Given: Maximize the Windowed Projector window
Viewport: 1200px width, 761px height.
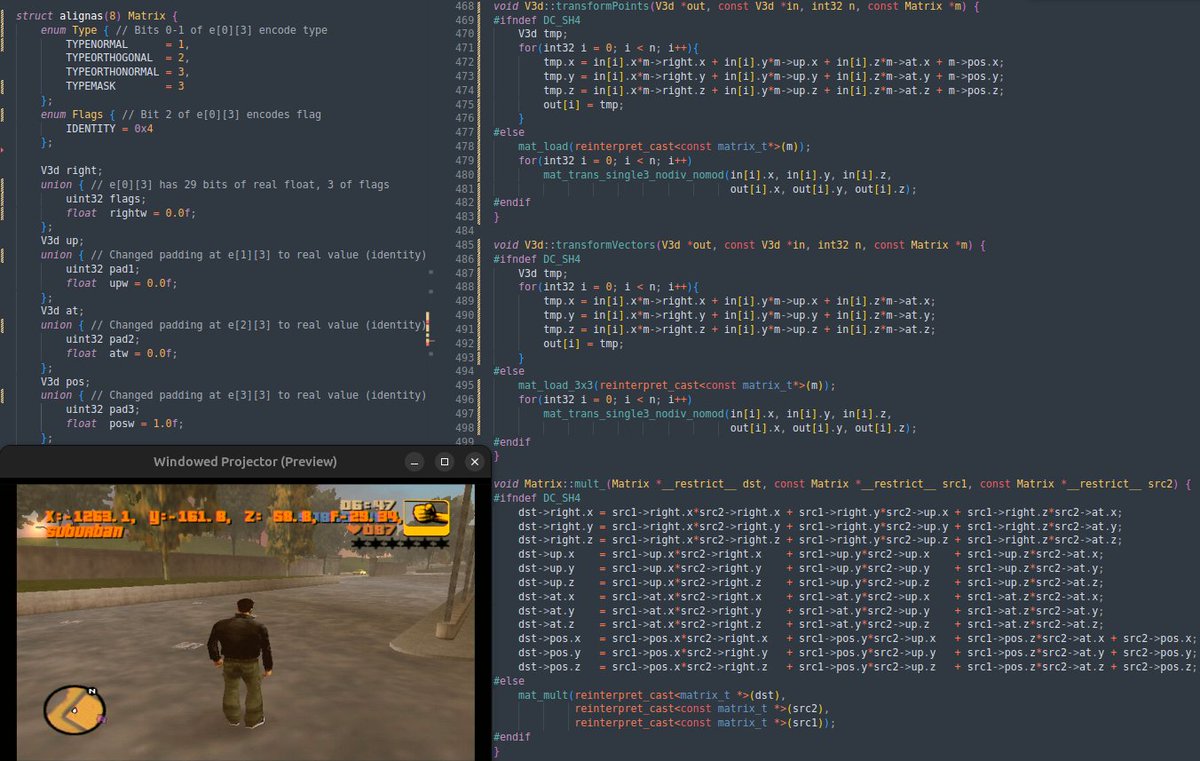Looking at the screenshot, I should 445,461.
